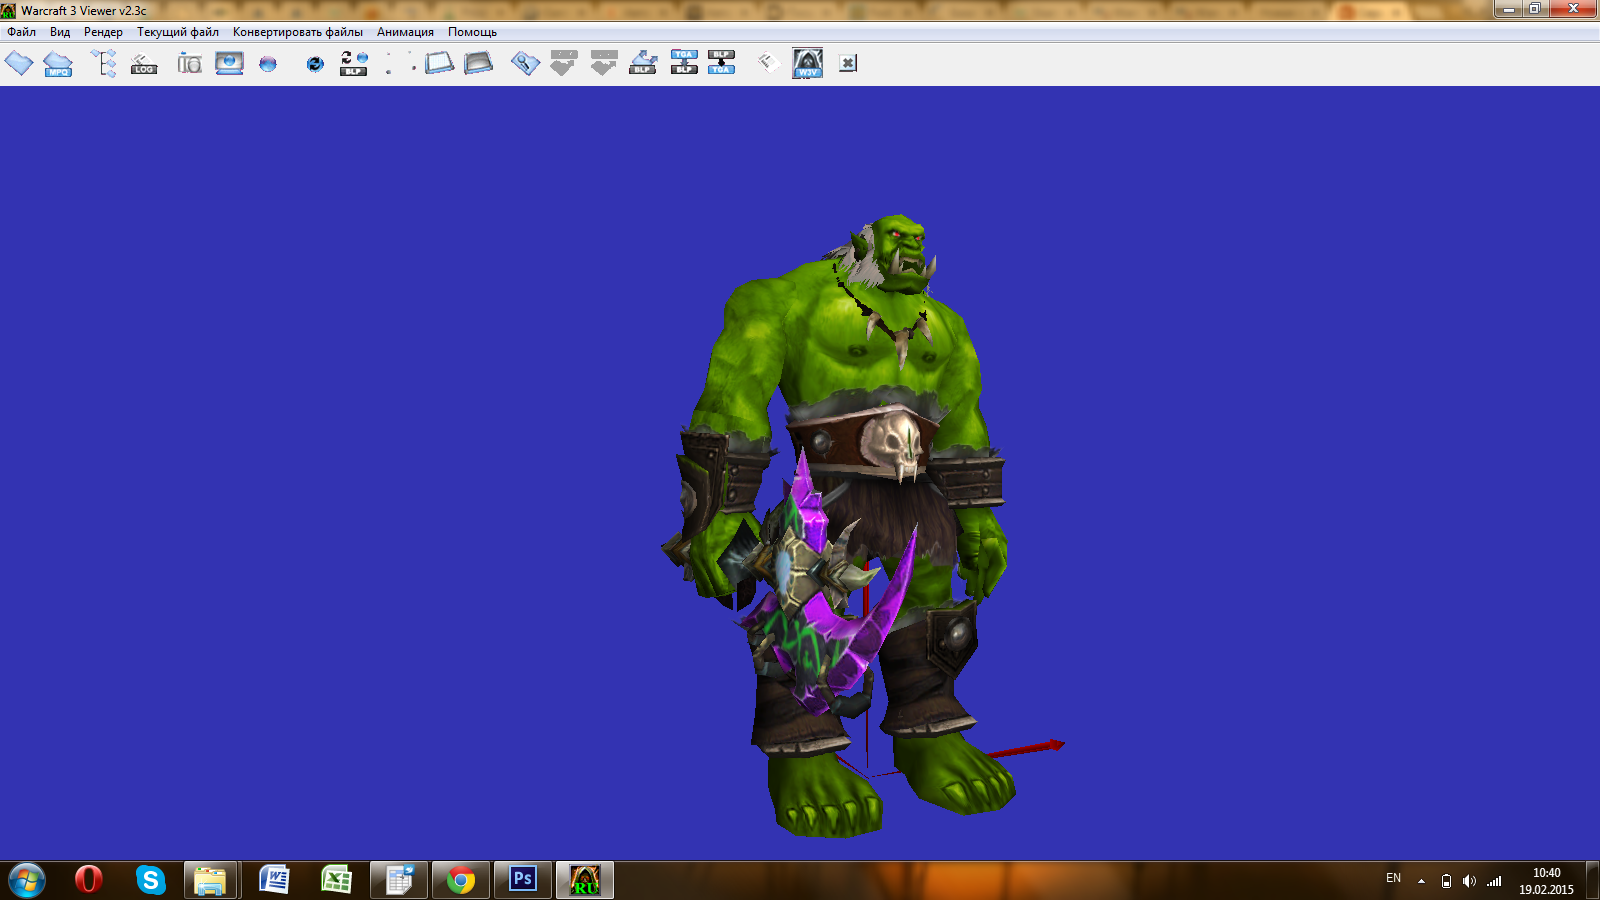Viewport: 1600px width, 900px height.
Task: Click the second greyed-out export icon
Action: click(604, 64)
